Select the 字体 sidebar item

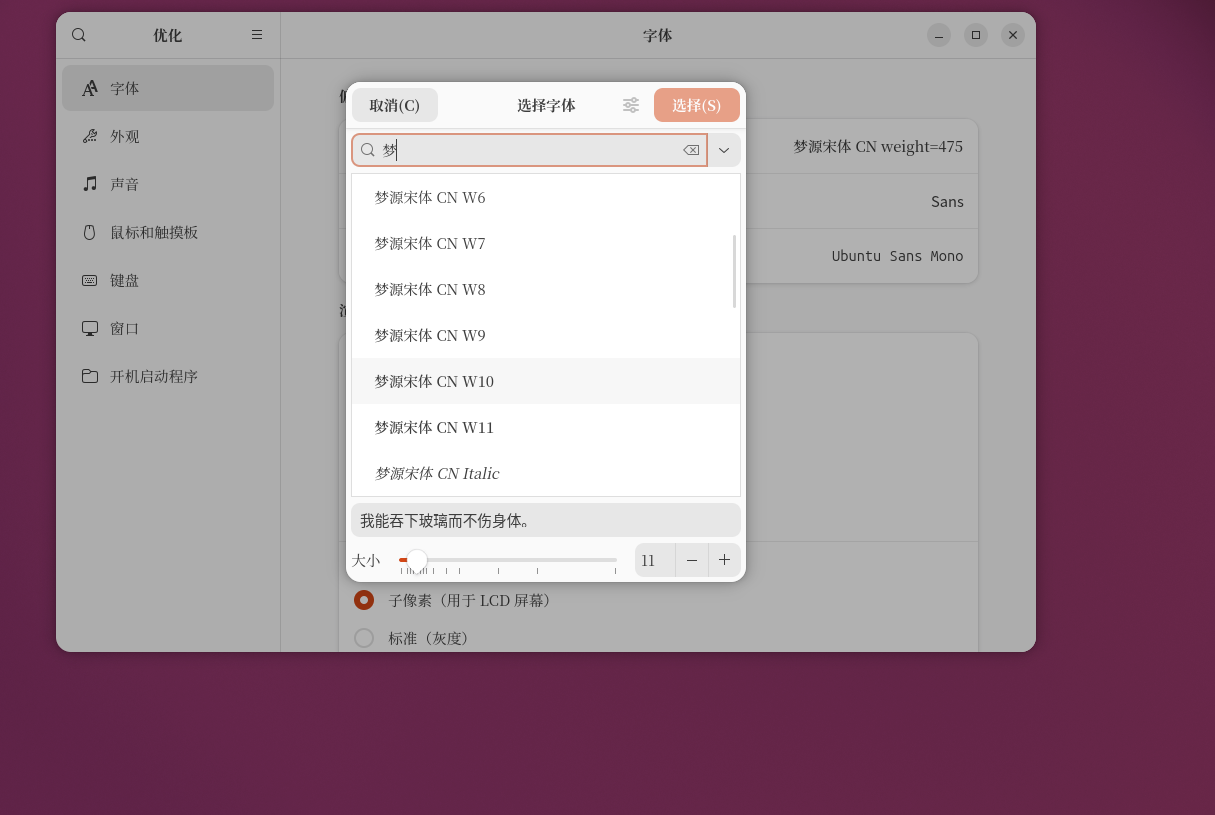(168, 88)
